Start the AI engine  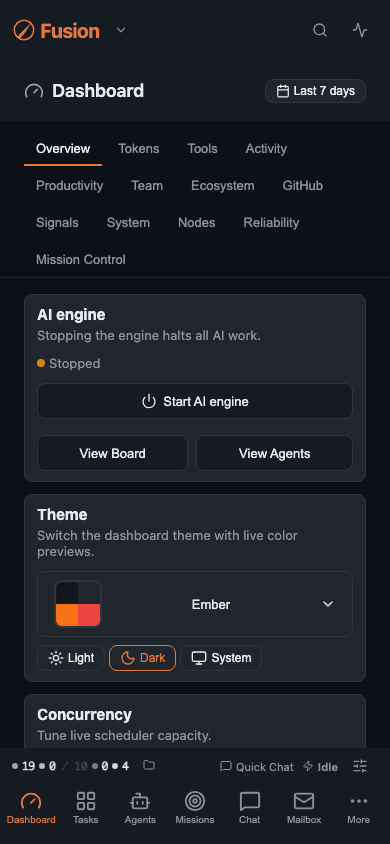[195, 401]
